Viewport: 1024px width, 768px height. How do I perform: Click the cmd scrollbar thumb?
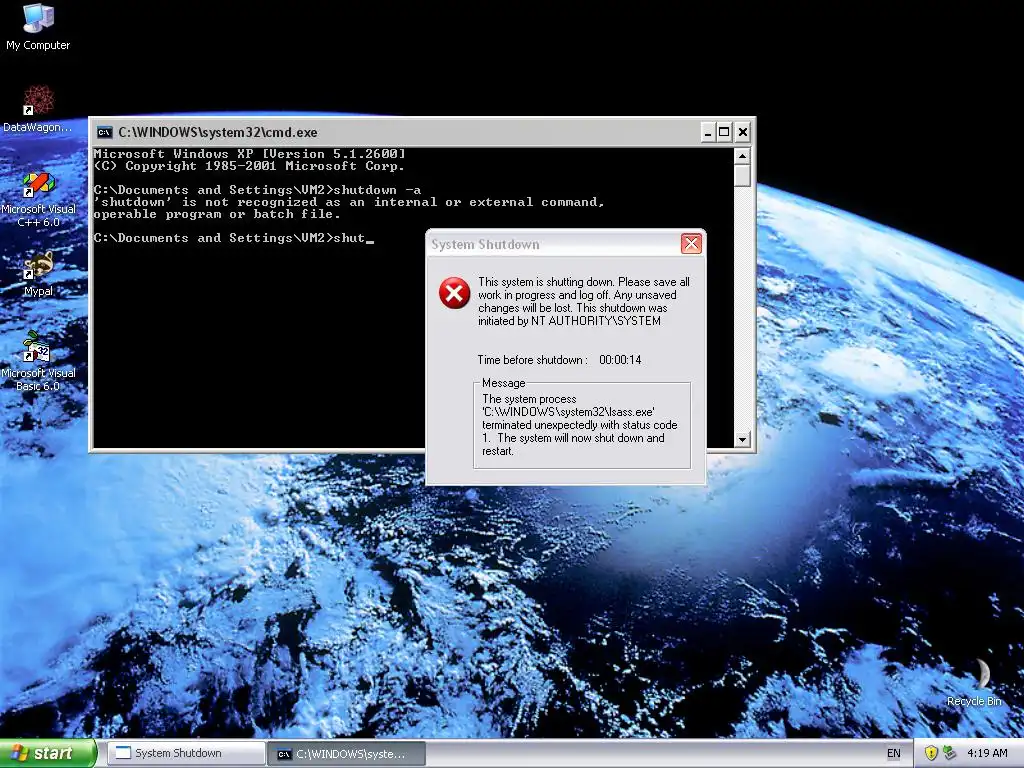coord(742,176)
